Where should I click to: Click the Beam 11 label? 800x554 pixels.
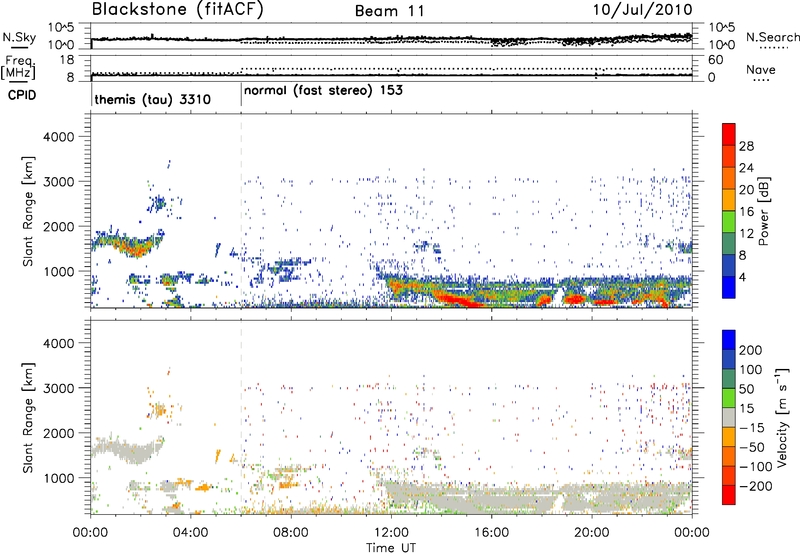(x=390, y=11)
